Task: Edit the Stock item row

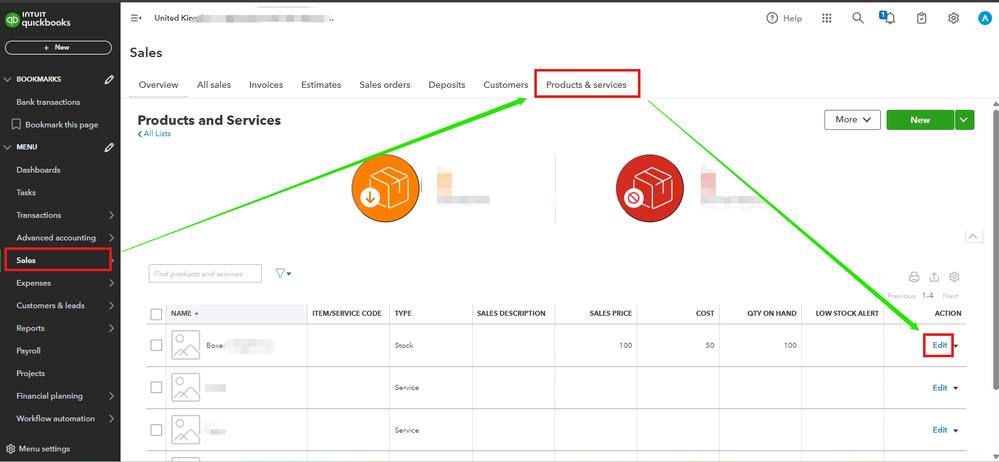Action: pyautogui.click(x=940, y=345)
